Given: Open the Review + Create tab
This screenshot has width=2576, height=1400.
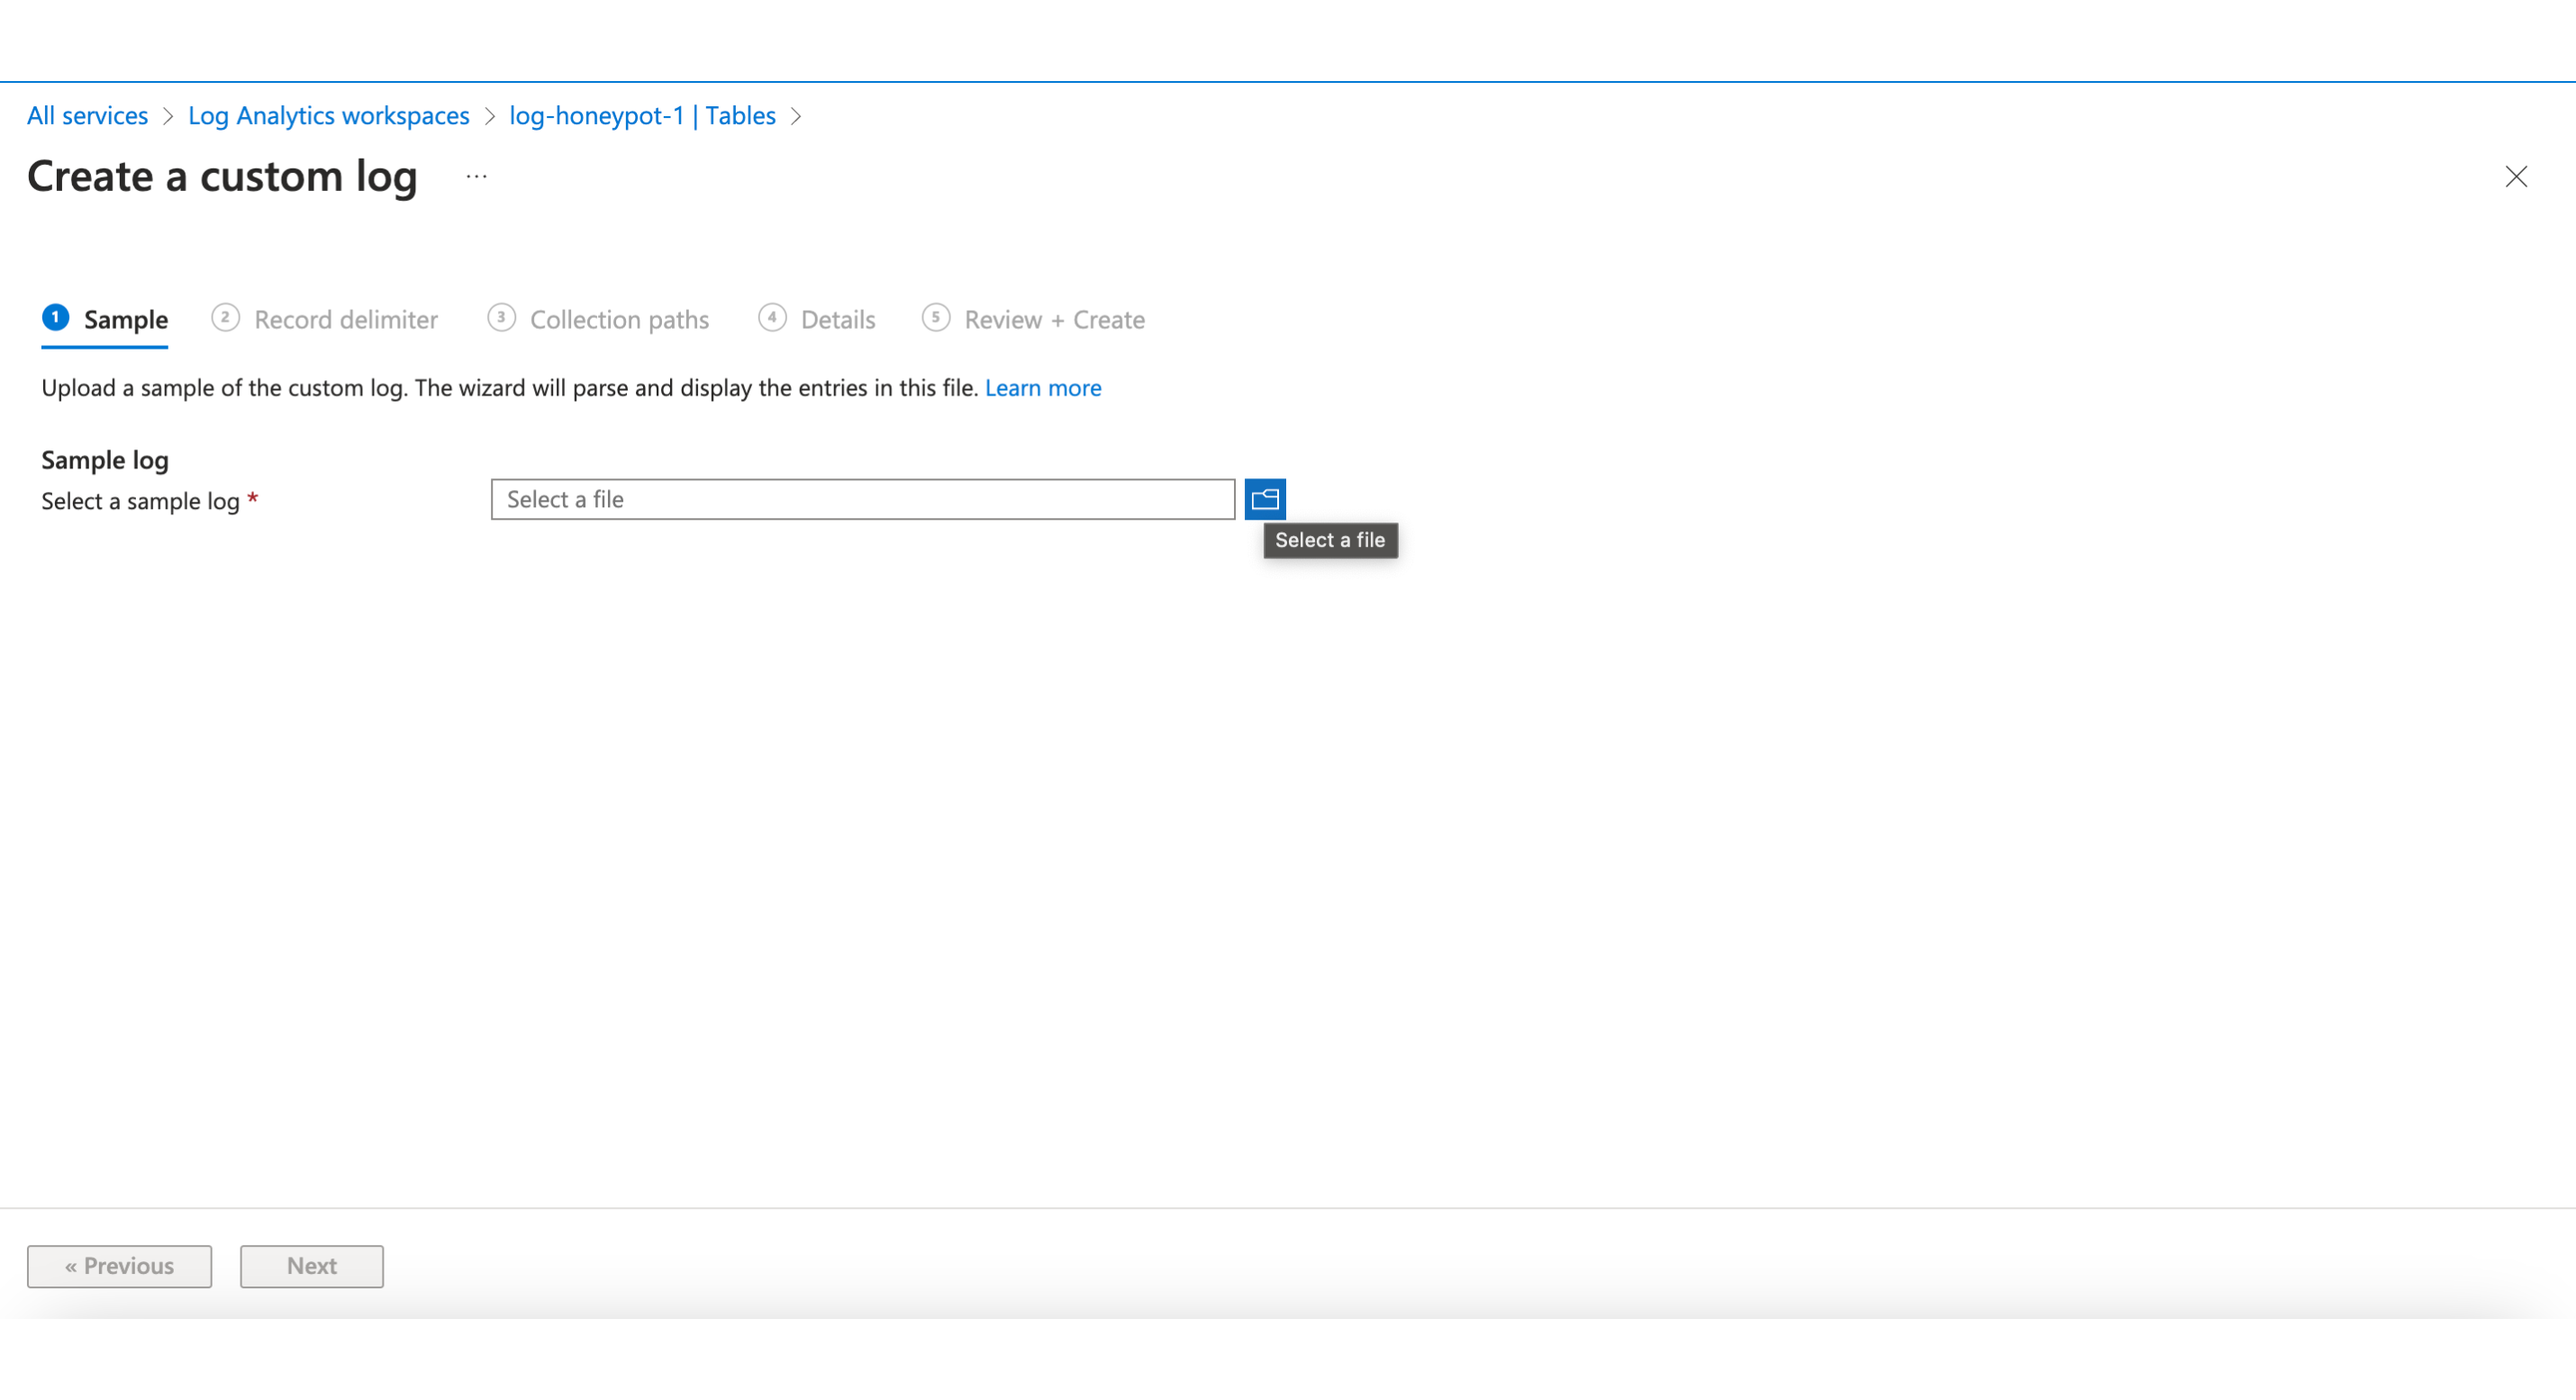Looking at the screenshot, I should point(1054,320).
